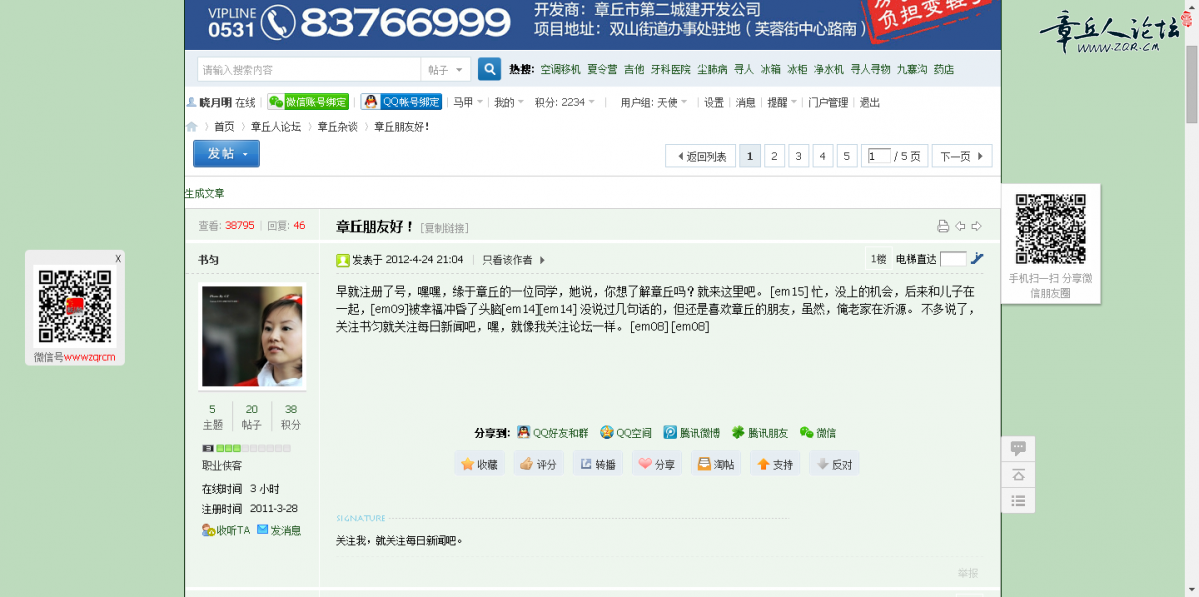Click the page number input box
This screenshot has width=1199, height=597.
(x=879, y=156)
